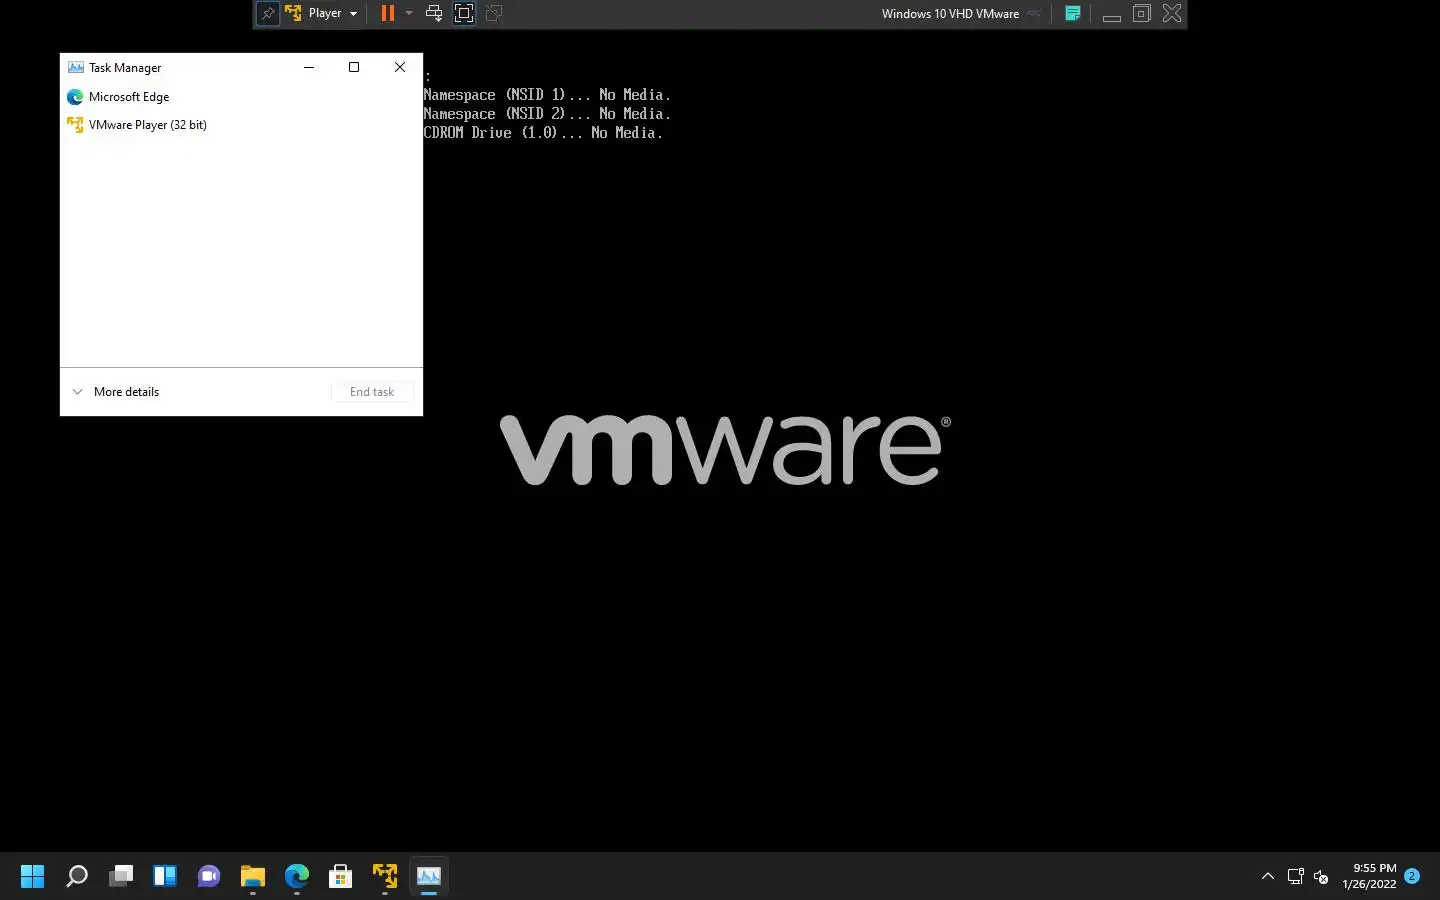The image size is (1440, 900).
Task: Click the double-chevron icon beside VM name
Action: point(1035,13)
